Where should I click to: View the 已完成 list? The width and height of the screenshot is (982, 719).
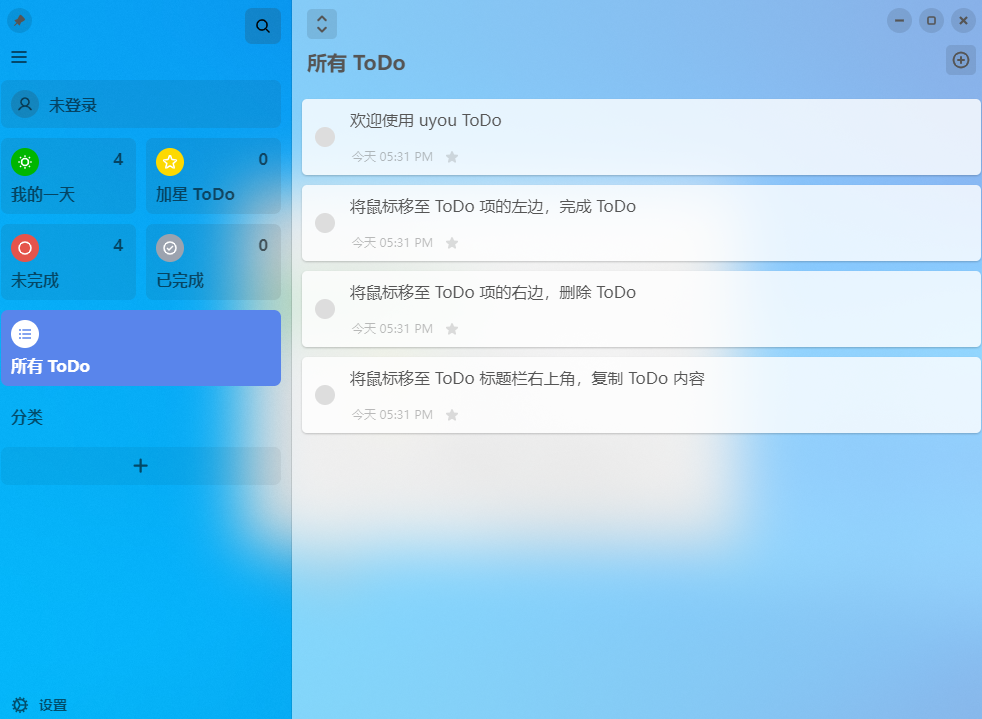click(213, 262)
